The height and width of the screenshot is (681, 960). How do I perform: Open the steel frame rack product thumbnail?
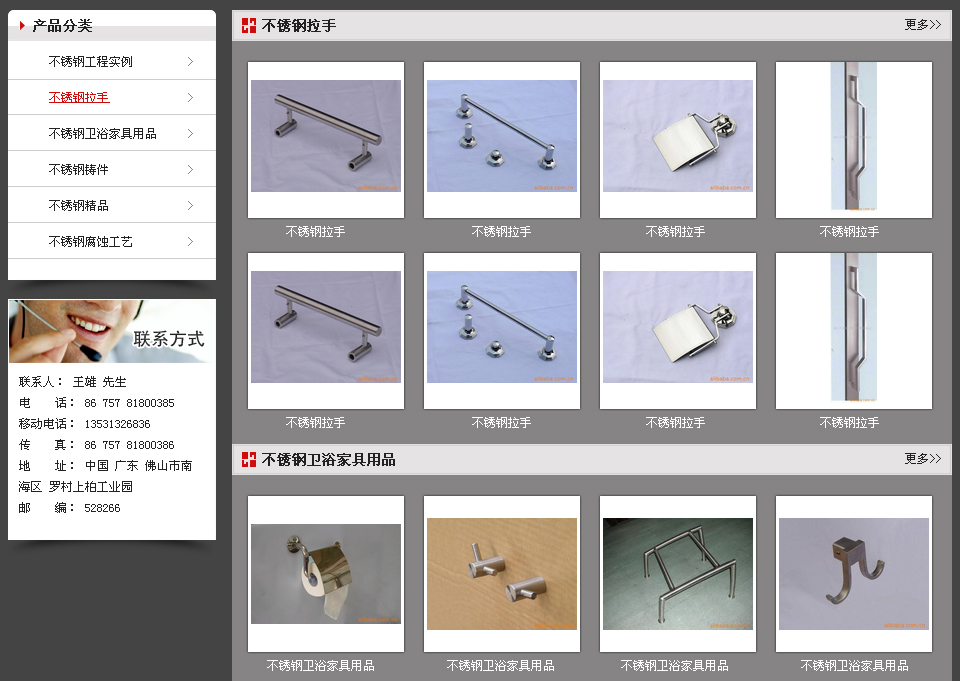click(678, 574)
